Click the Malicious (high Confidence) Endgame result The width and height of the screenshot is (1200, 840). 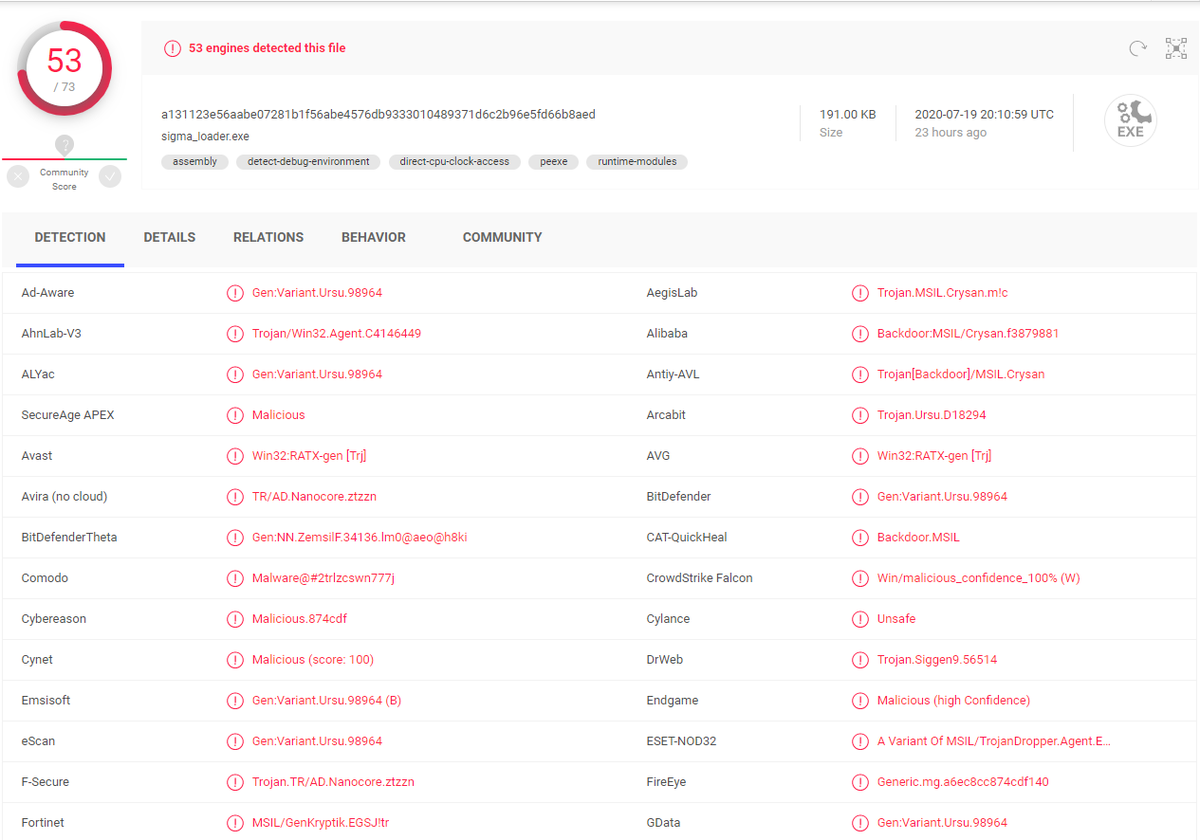coord(953,701)
